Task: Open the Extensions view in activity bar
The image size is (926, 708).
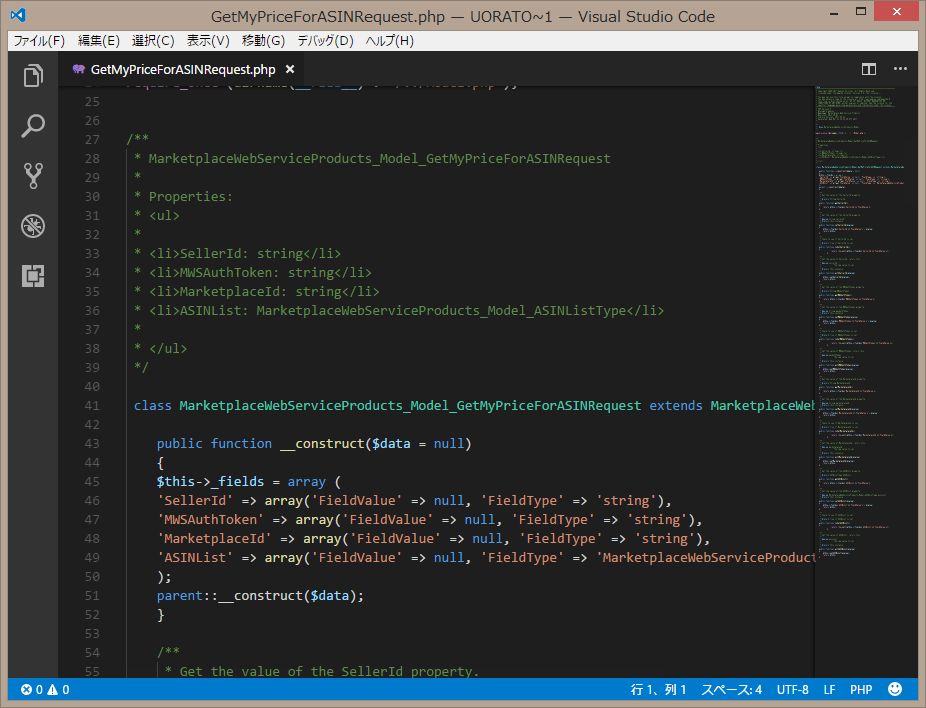Action: (33, 276)
